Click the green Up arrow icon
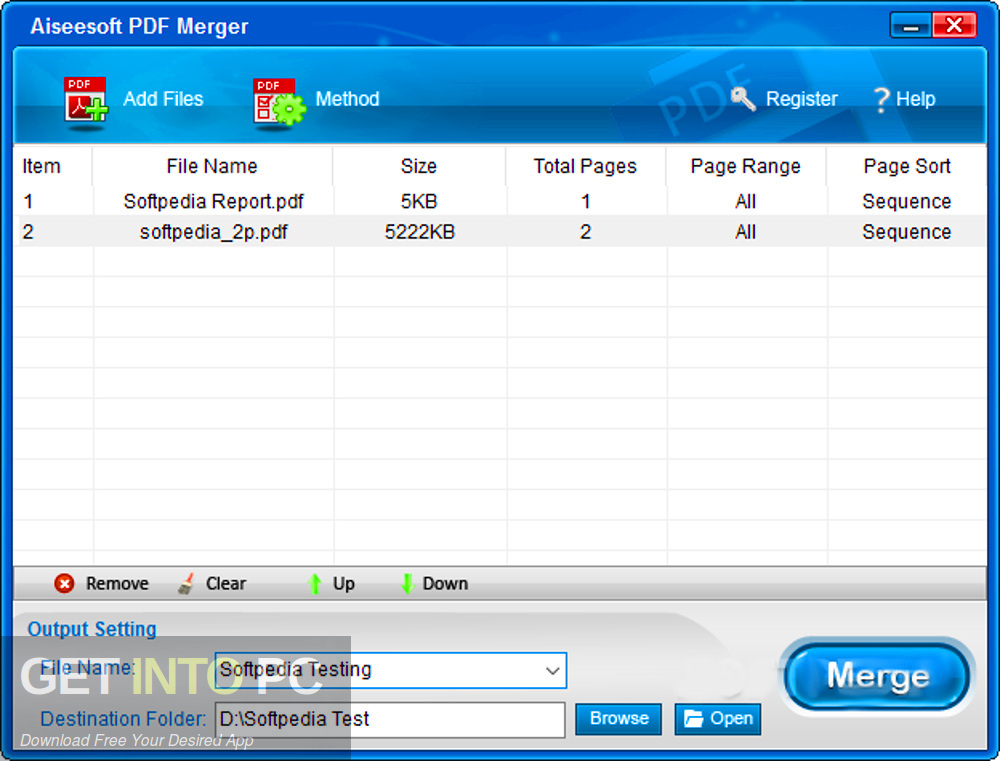This screenshot has height=761, width=1000. click(314, 583)
